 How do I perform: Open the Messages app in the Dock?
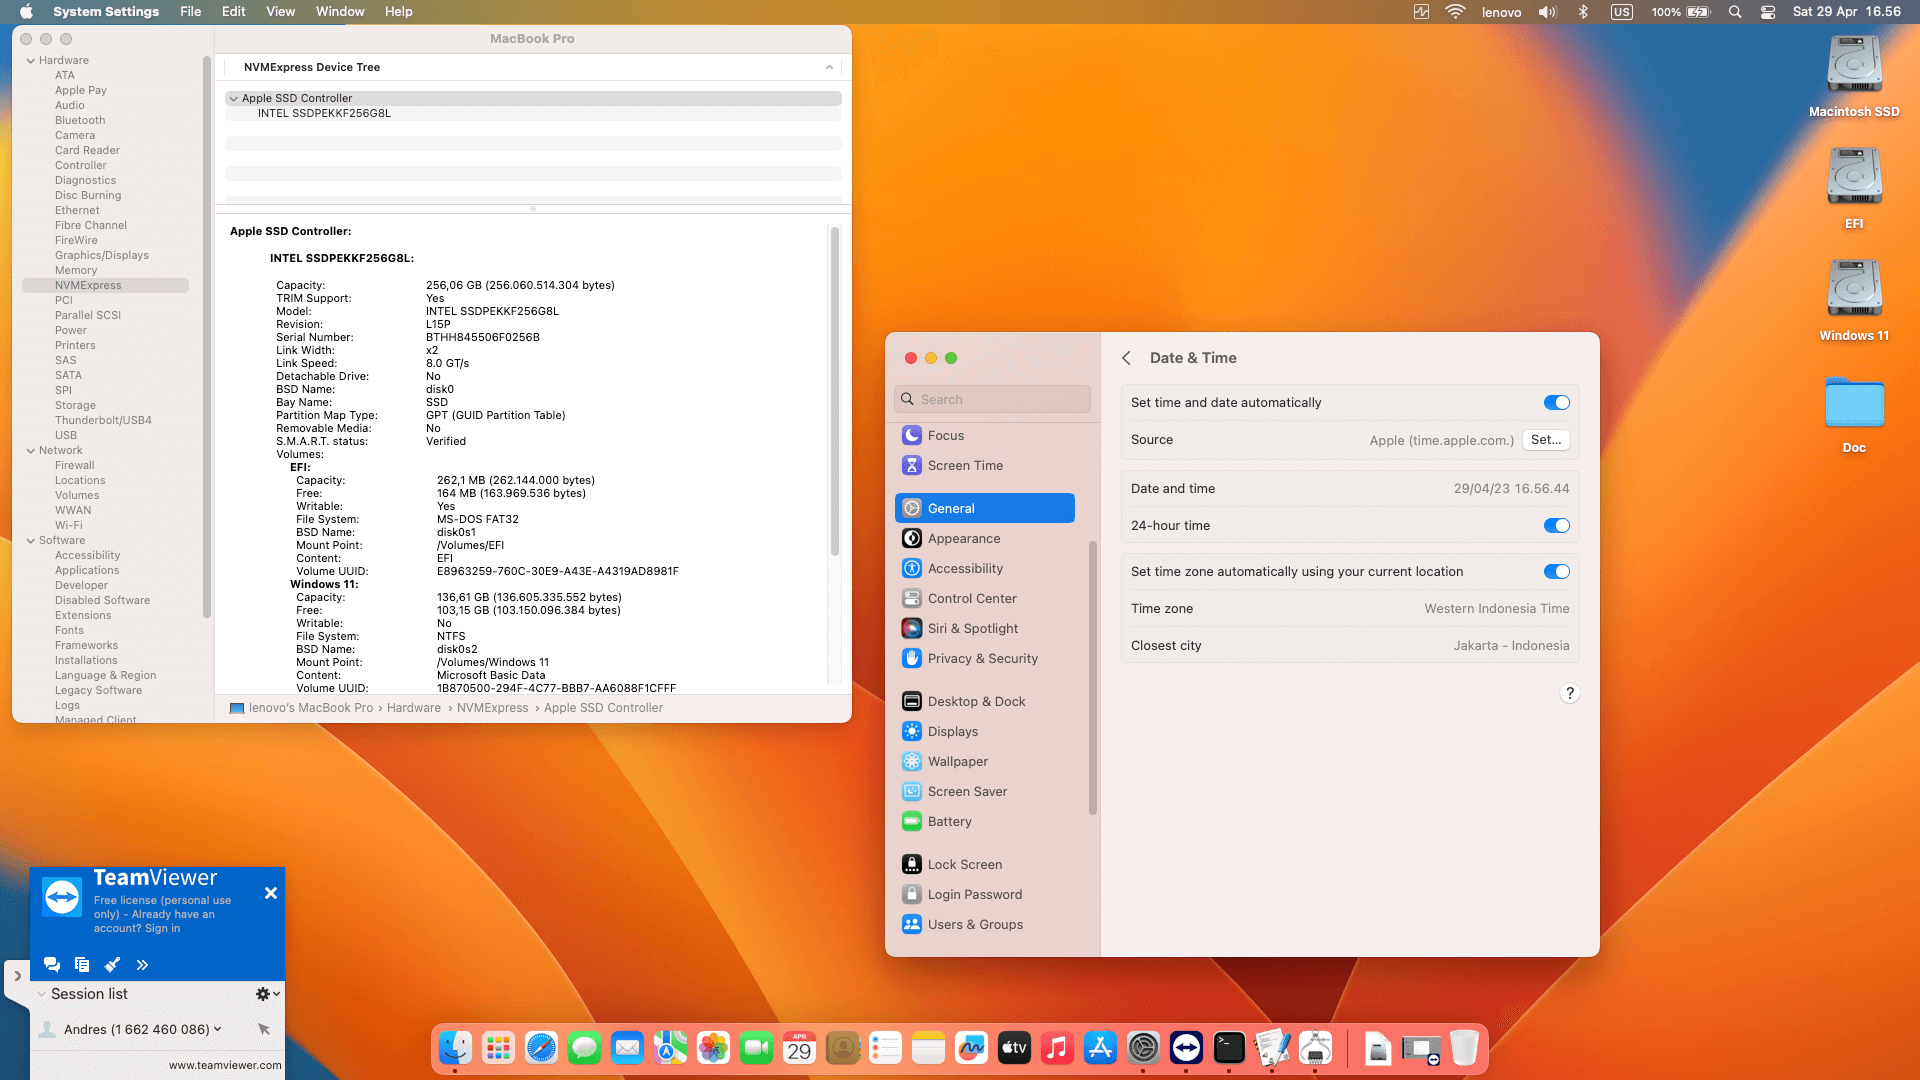[584, 1048]
